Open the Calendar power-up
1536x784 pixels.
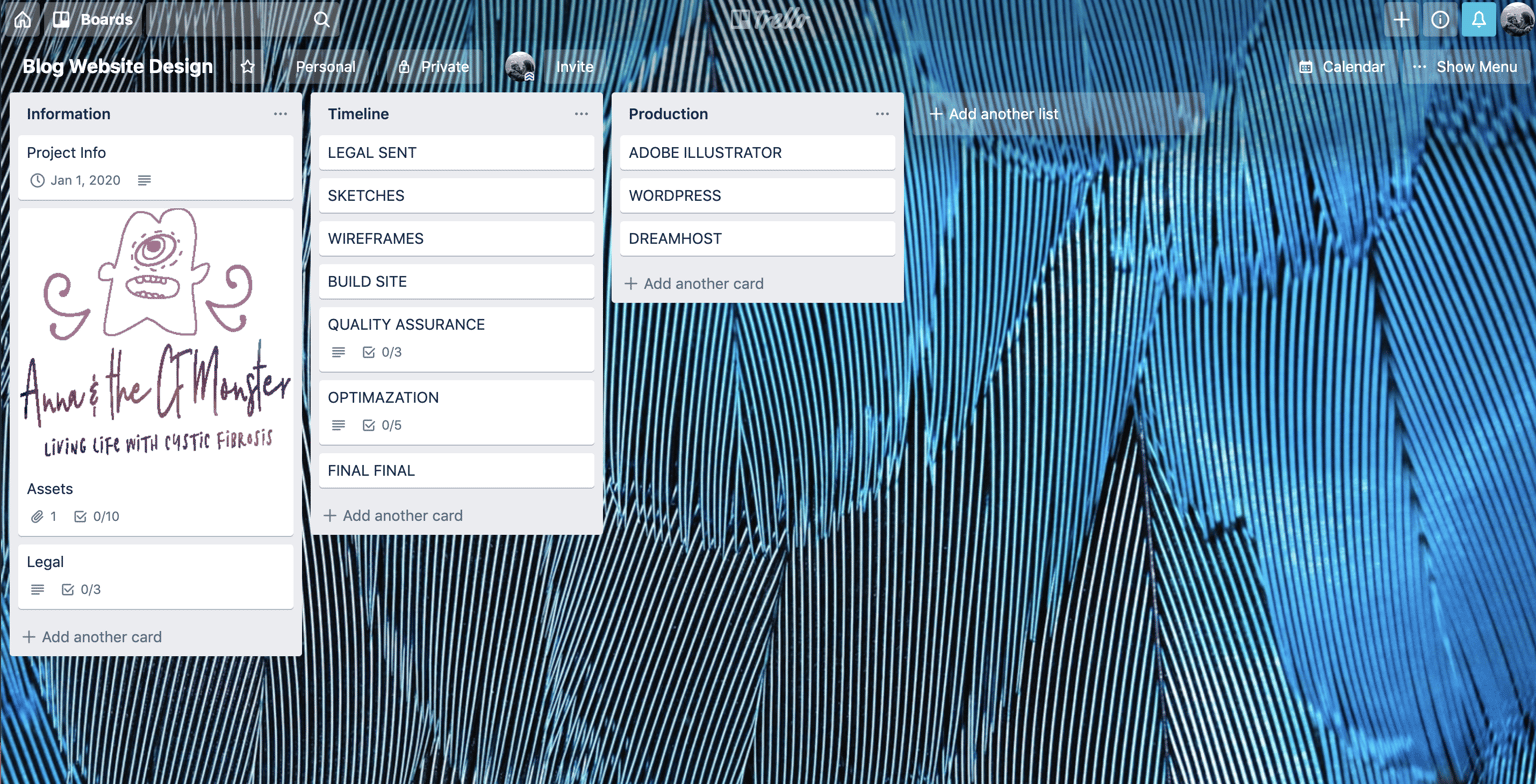1342,67
